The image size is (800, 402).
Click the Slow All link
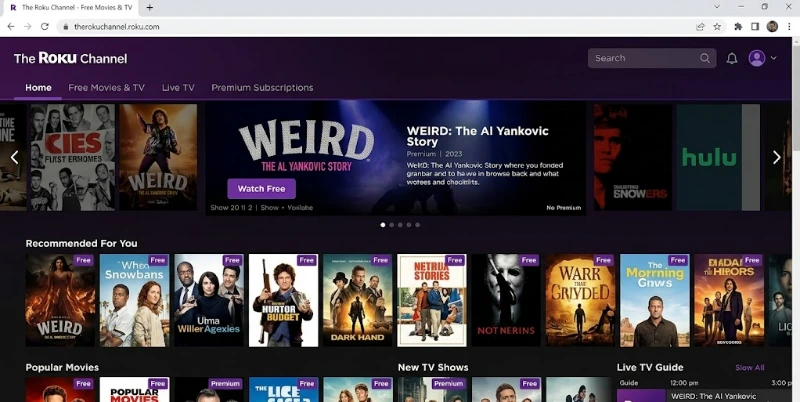[x=749, y=367]
